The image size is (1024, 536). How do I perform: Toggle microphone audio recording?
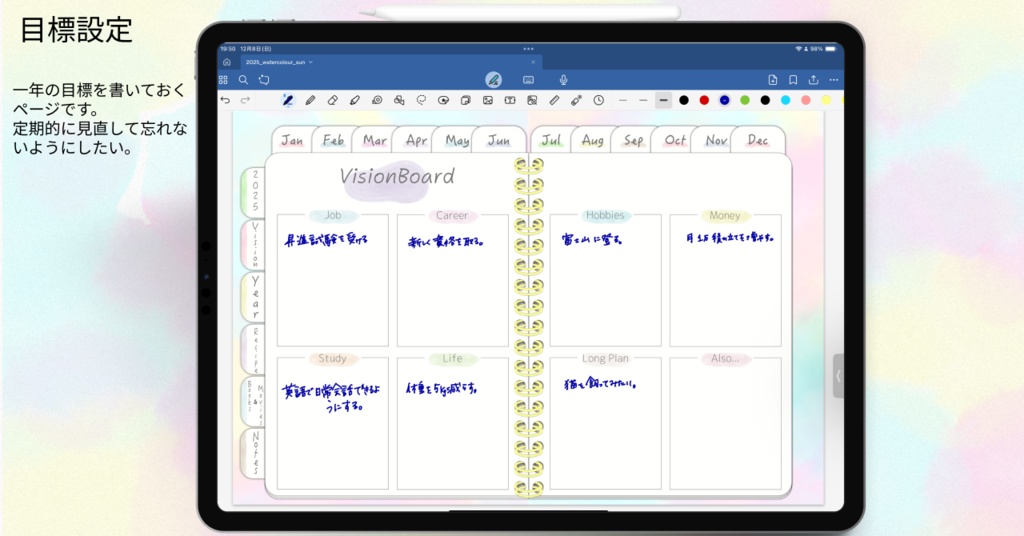(x=564, y=80)
